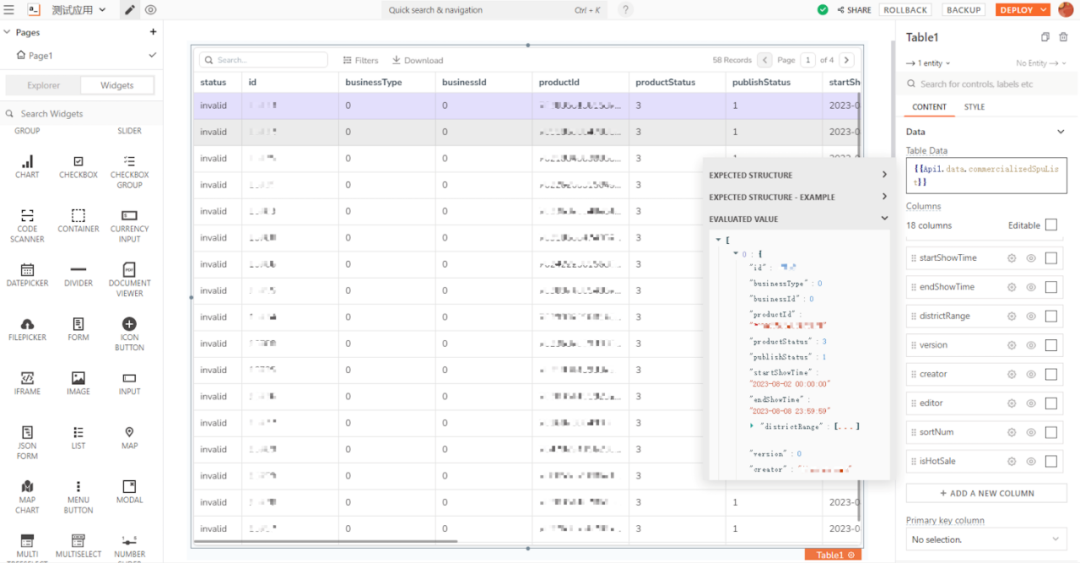Switch to preview mode eye icon
Viewport: 1080px width, 563px height.
[x=150, y=10]
